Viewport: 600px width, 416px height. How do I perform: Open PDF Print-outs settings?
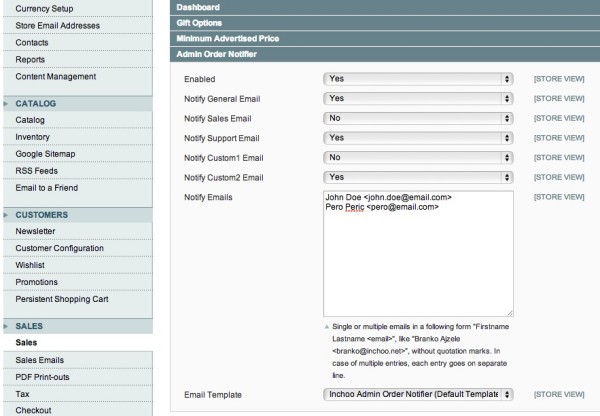(42, 377)
